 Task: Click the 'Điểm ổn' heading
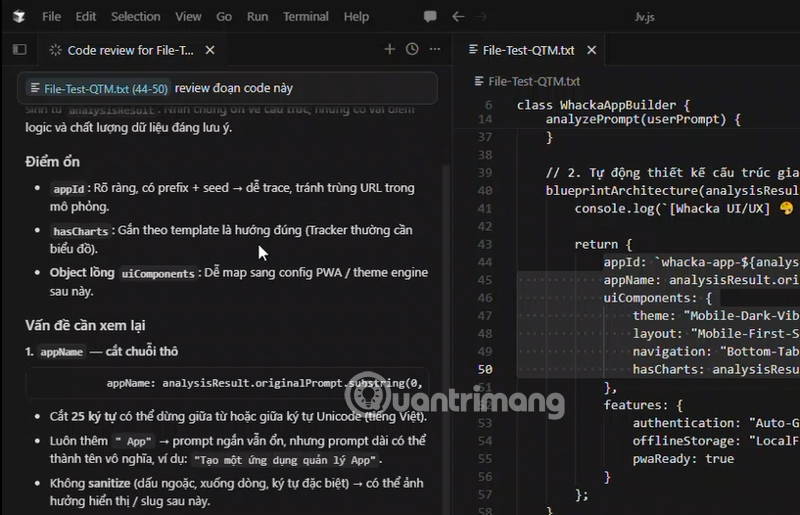tap(53, 162)
